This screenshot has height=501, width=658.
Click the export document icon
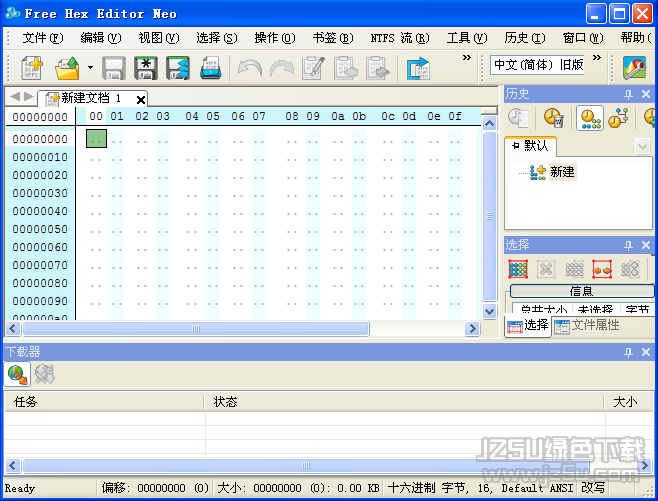(x=418, y=68)
